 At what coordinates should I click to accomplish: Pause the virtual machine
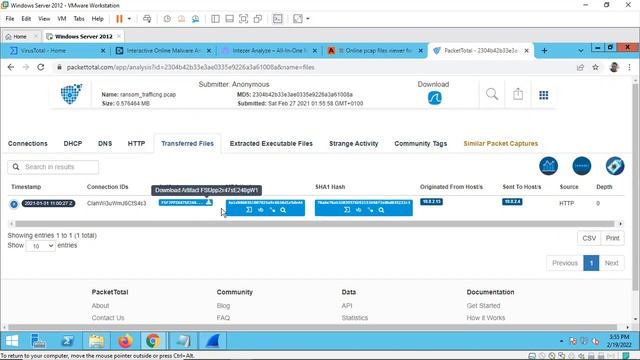[119, 19]
